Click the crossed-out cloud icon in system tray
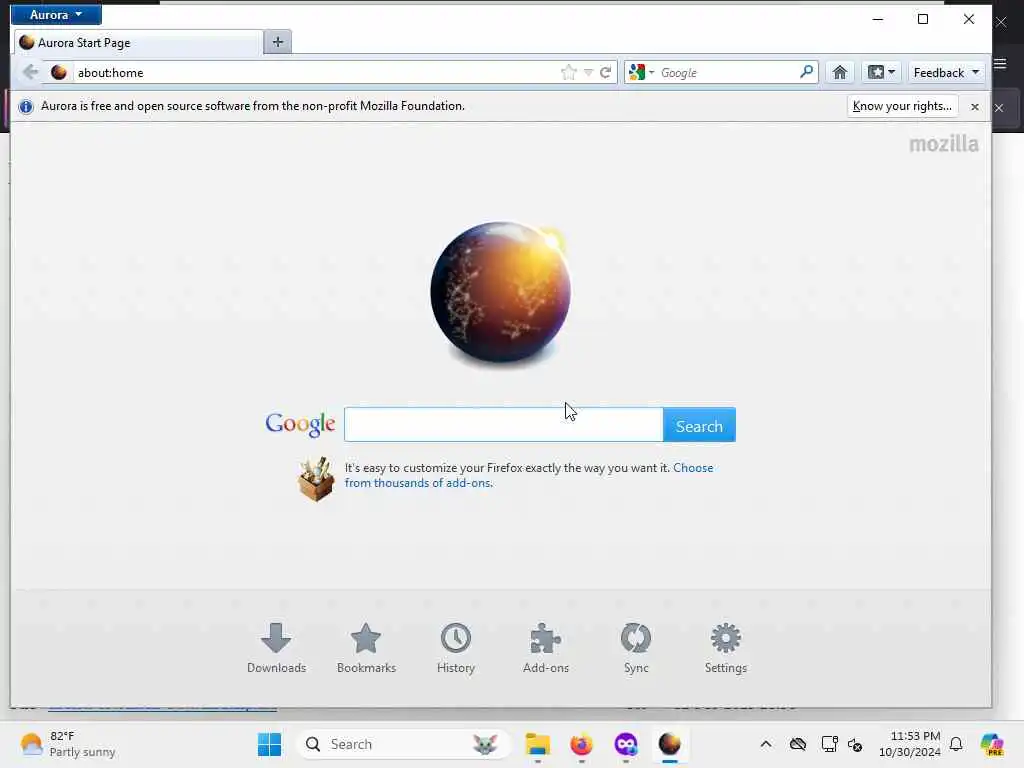Viewport: 1024px width, 768px height. click(x=797, y=744)
